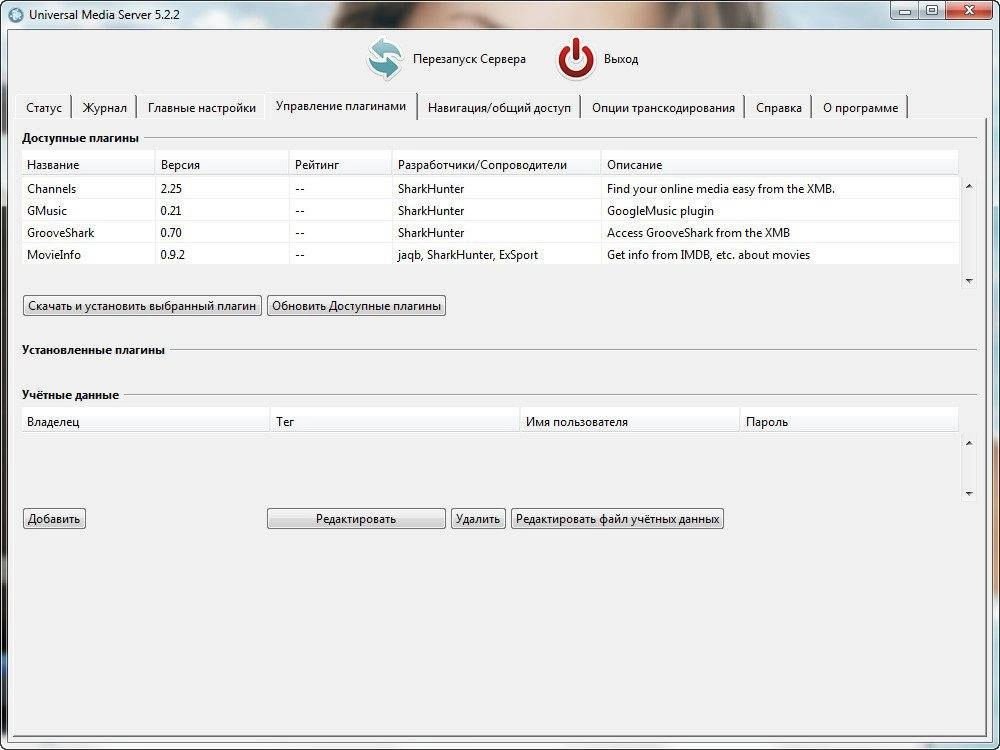Select the GMusic plugin row
Viewport: 1000px width, 750px height.
pos(490,210)
